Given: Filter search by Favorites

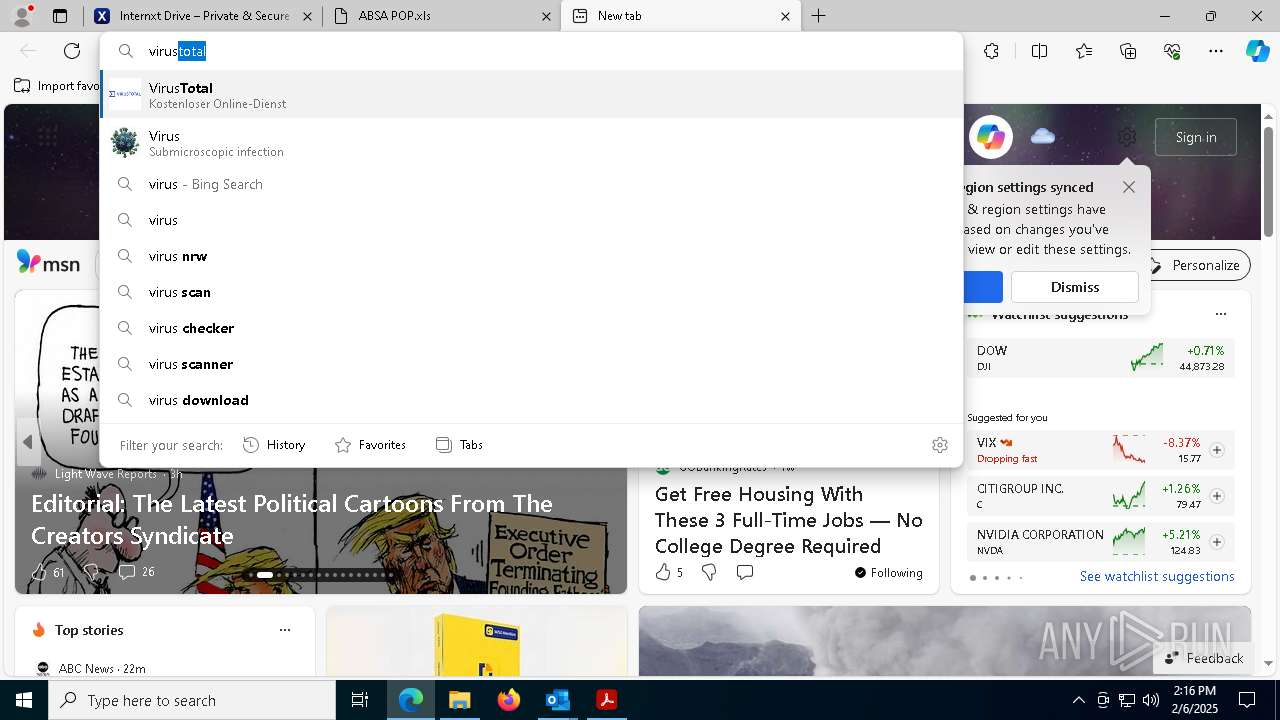Looking at the screenshot, I should point(370,445).
